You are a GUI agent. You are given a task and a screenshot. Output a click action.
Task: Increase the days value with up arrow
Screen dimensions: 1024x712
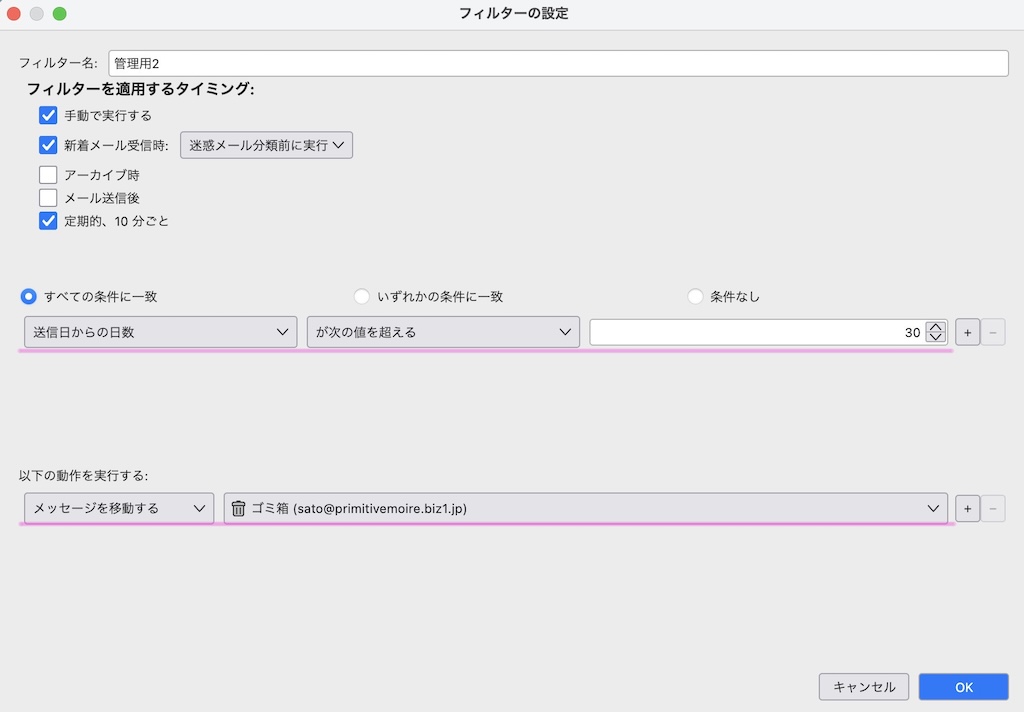click(x=936, y=327)
